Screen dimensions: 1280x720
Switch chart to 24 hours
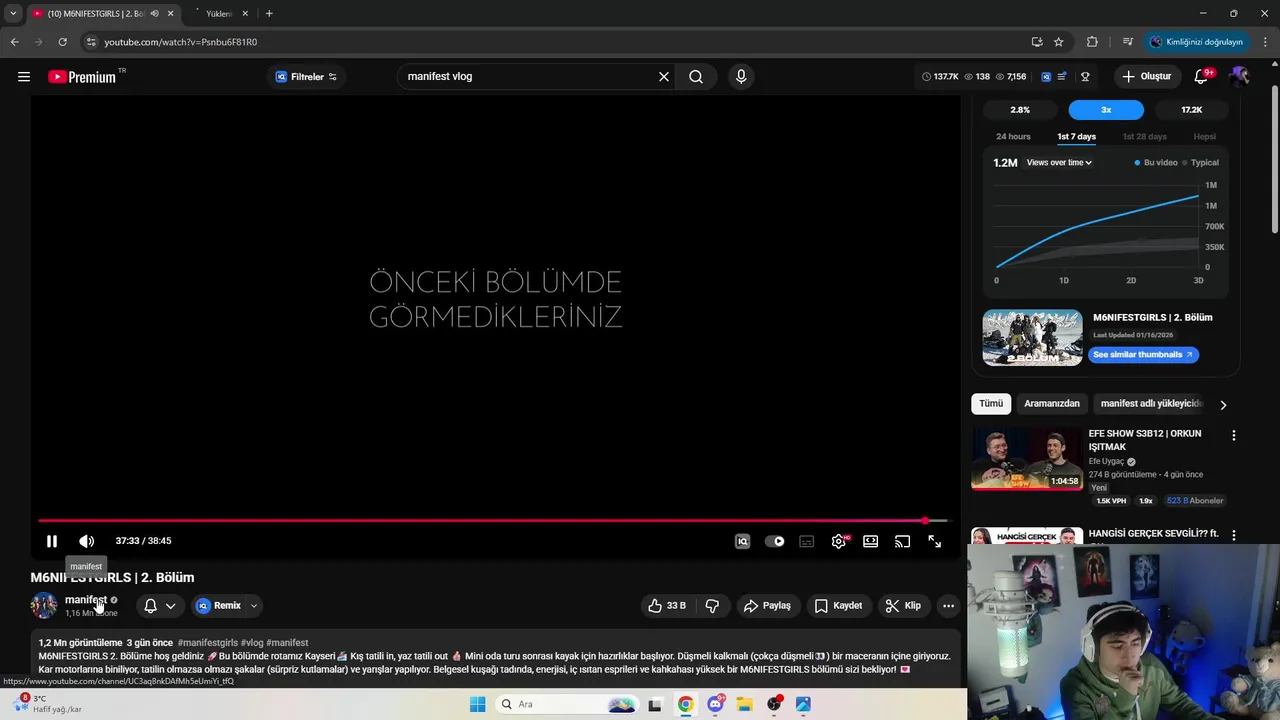pyautogui.click(x=1013, y=137)
